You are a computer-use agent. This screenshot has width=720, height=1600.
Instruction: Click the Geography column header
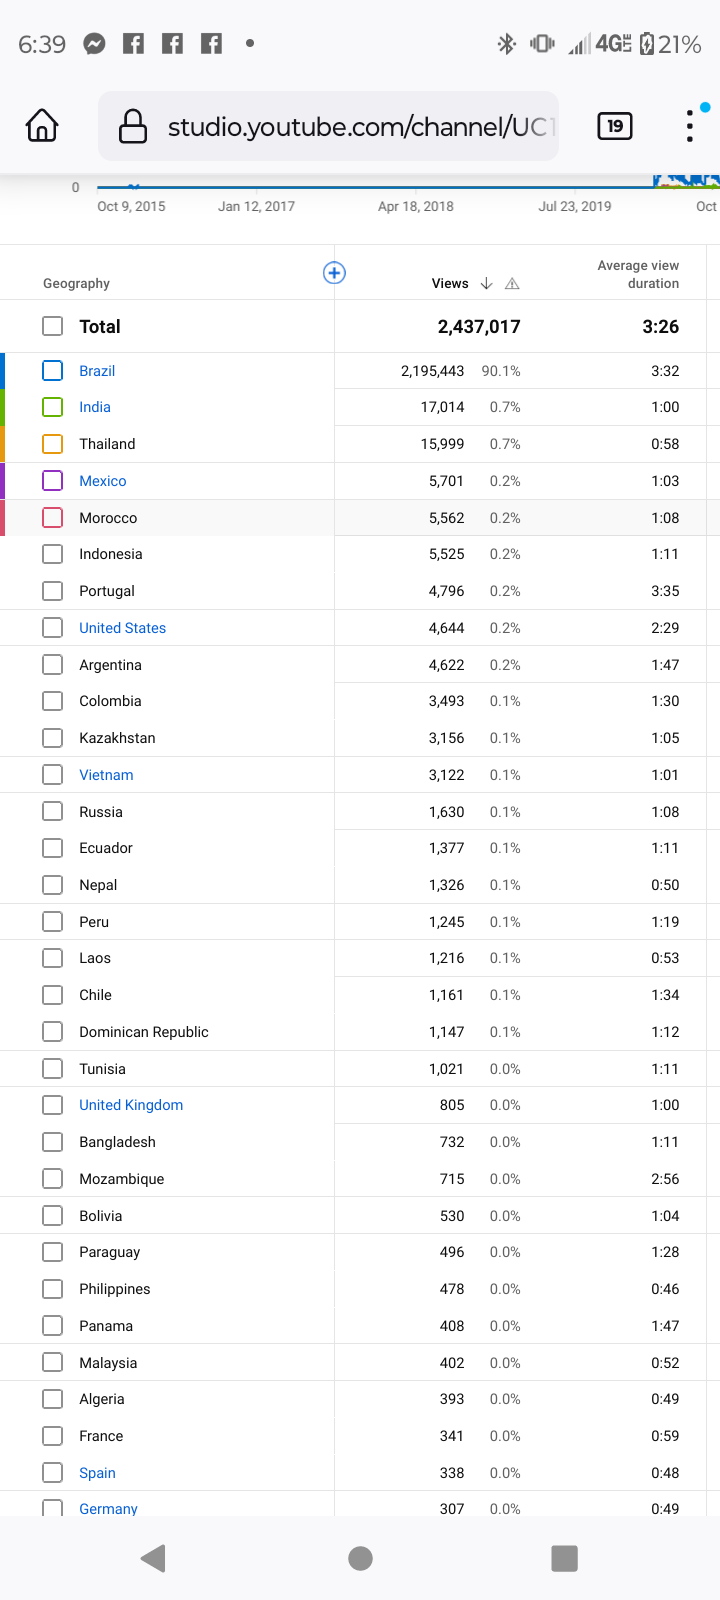point(76,284)
